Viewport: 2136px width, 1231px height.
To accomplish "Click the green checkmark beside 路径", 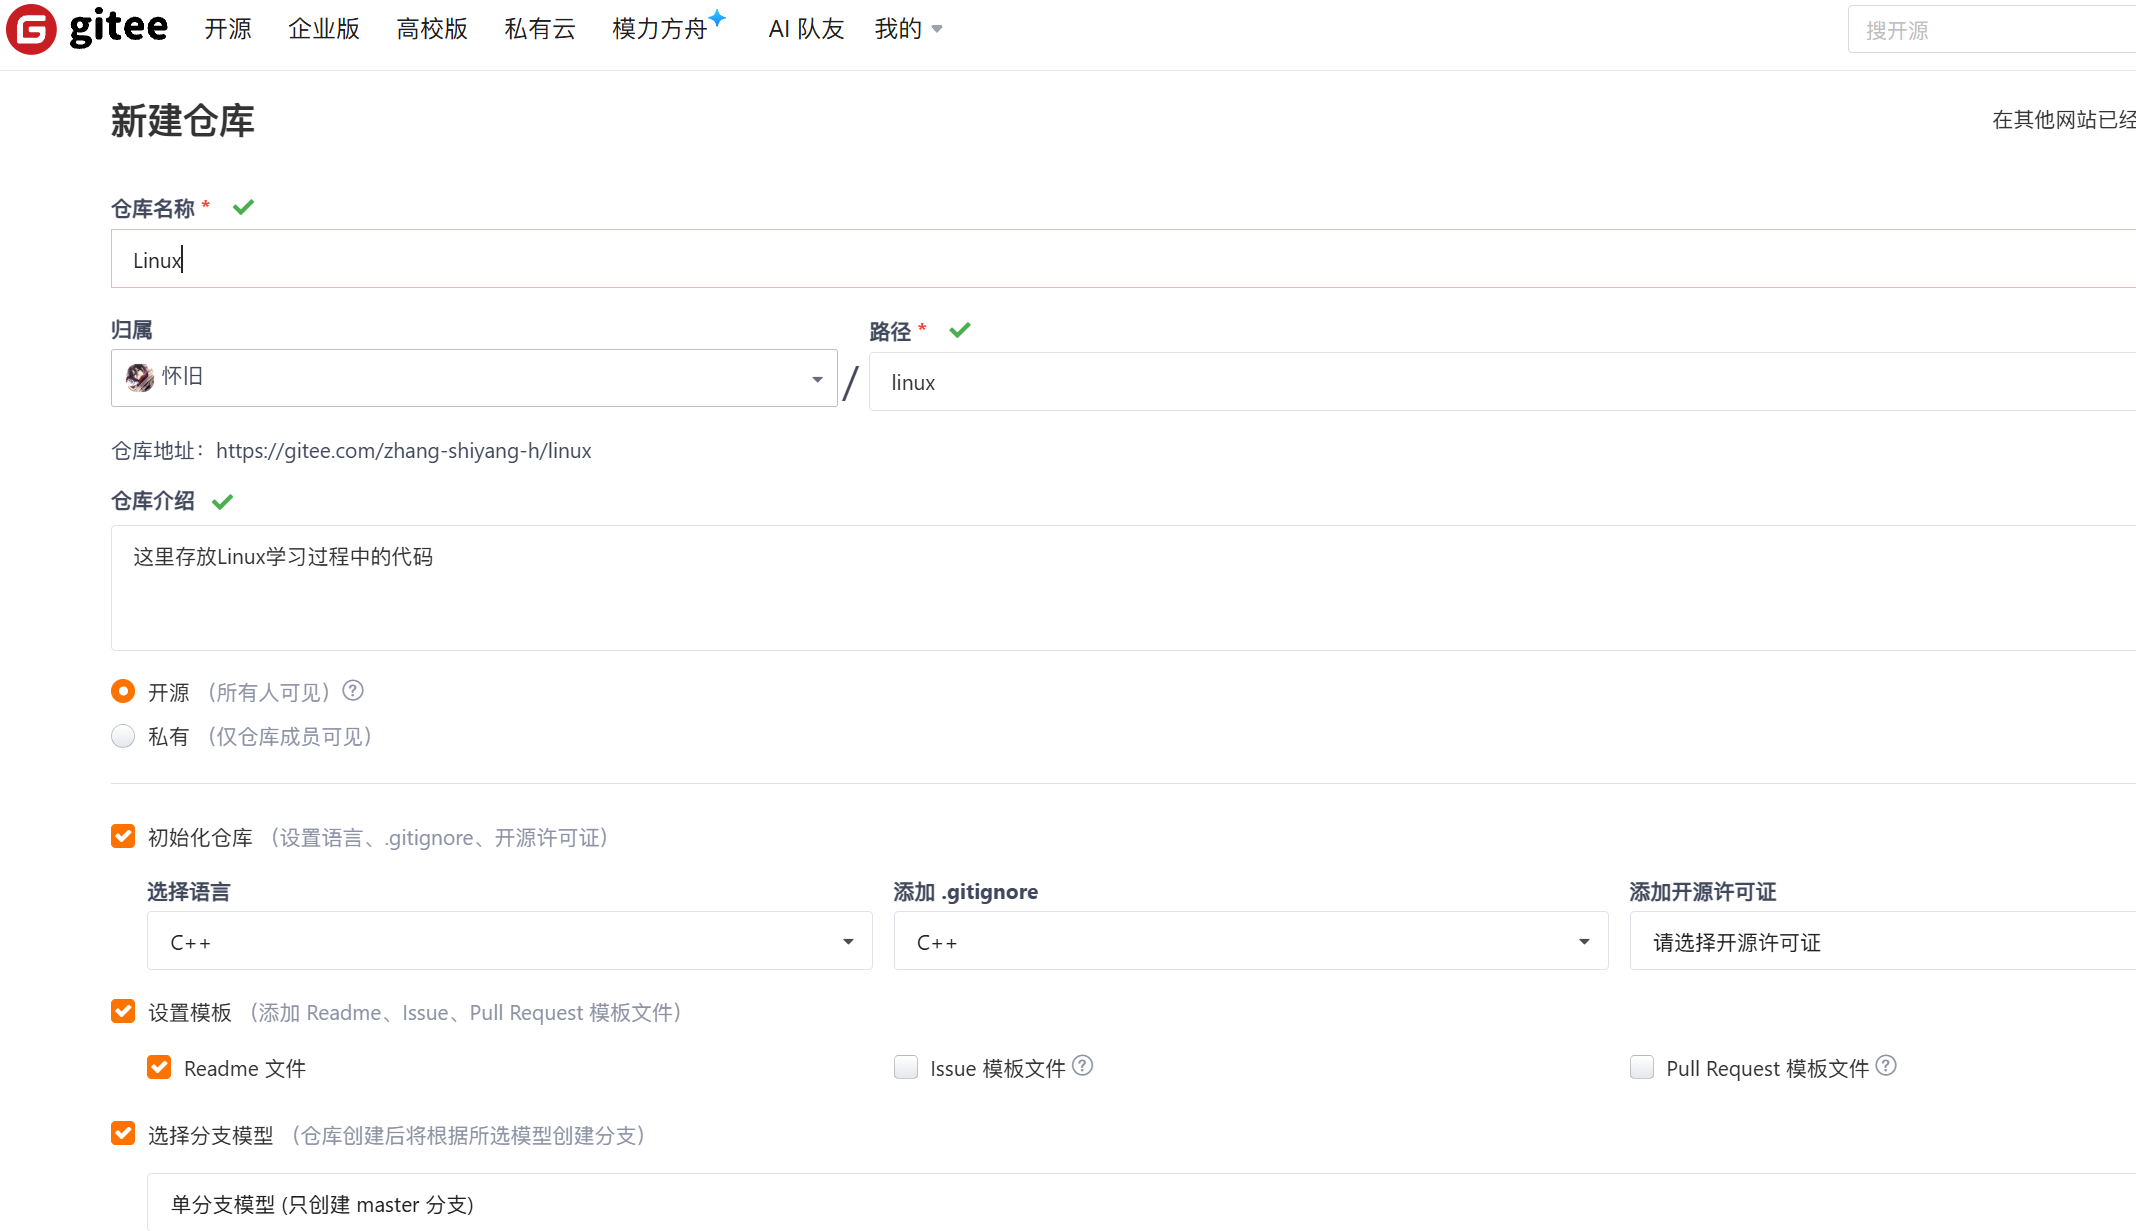I will pos(959,330).
